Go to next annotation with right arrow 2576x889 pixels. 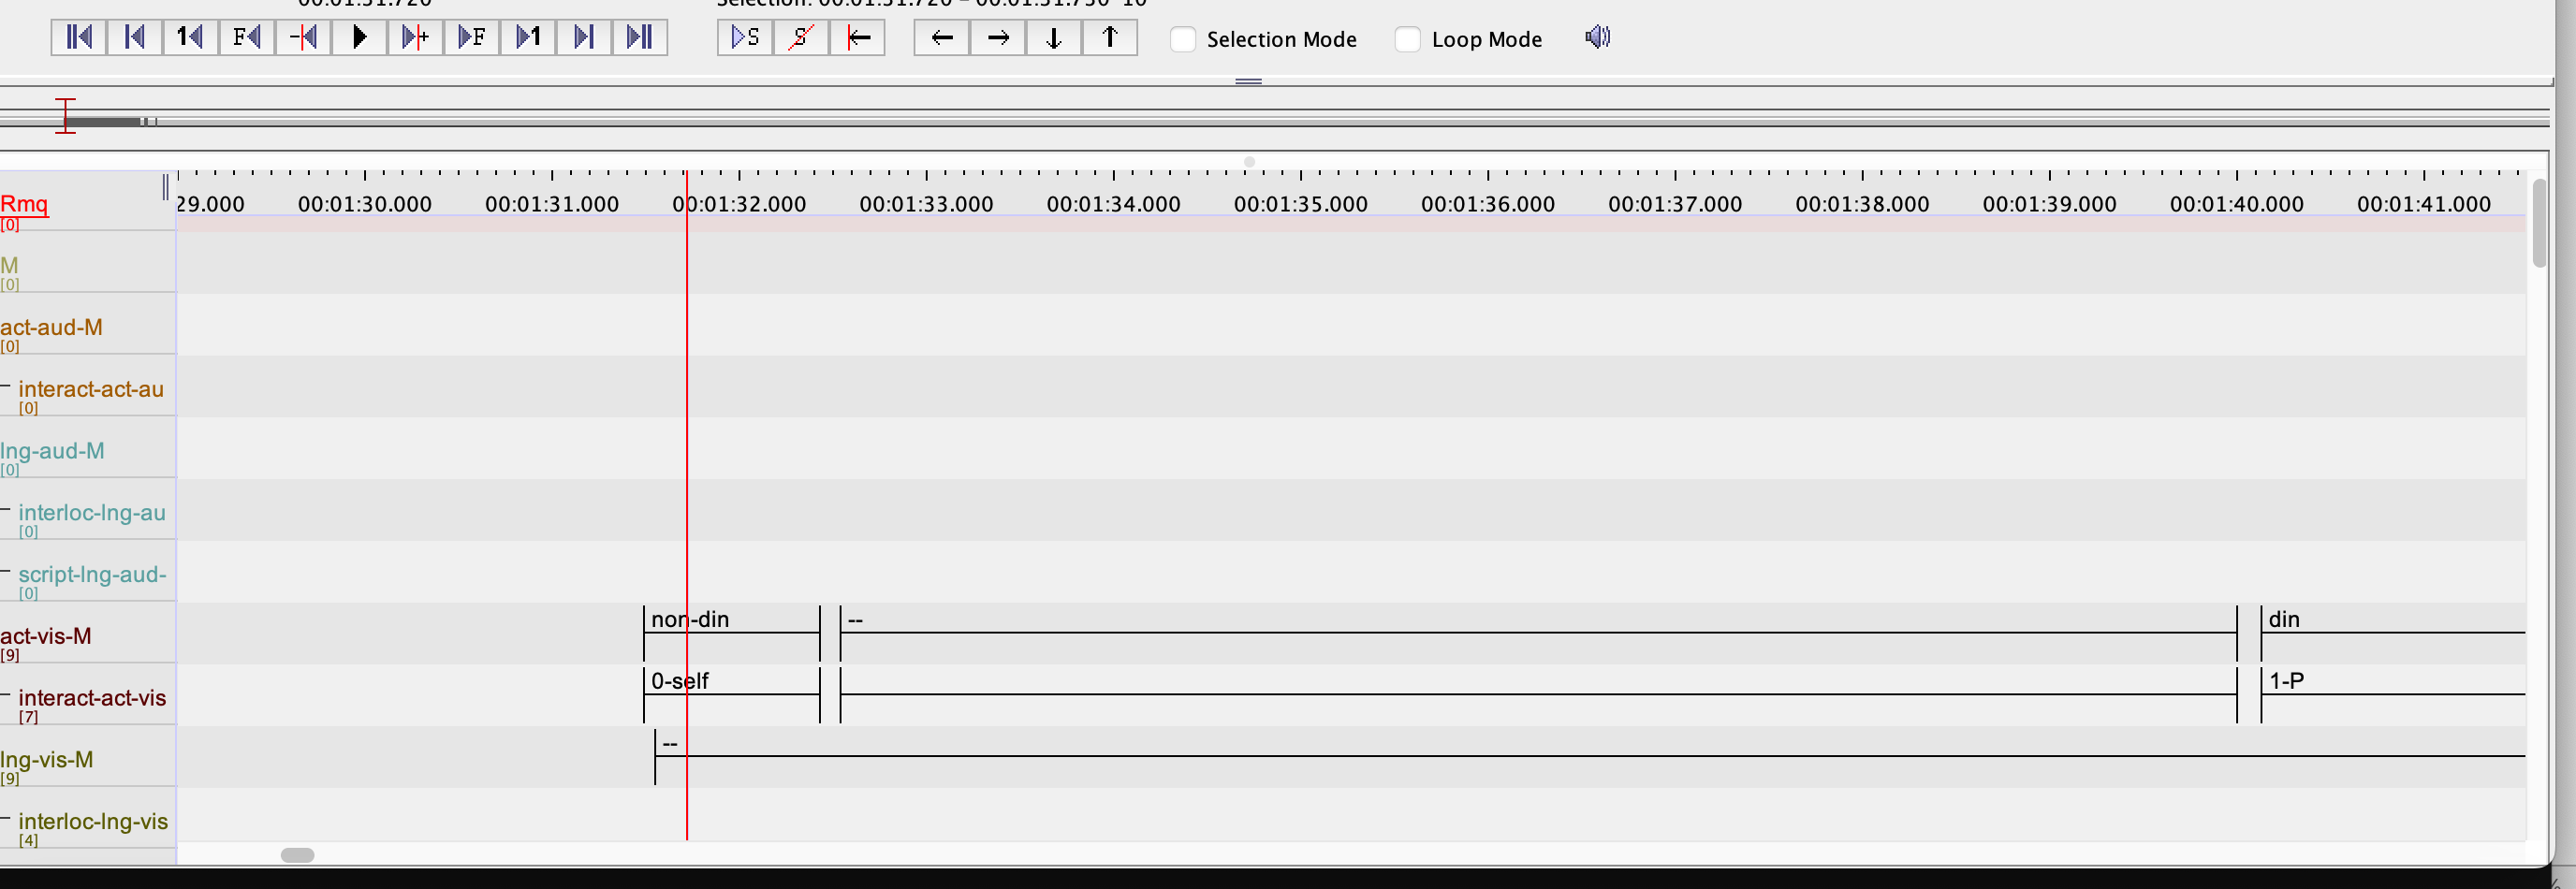998,38
